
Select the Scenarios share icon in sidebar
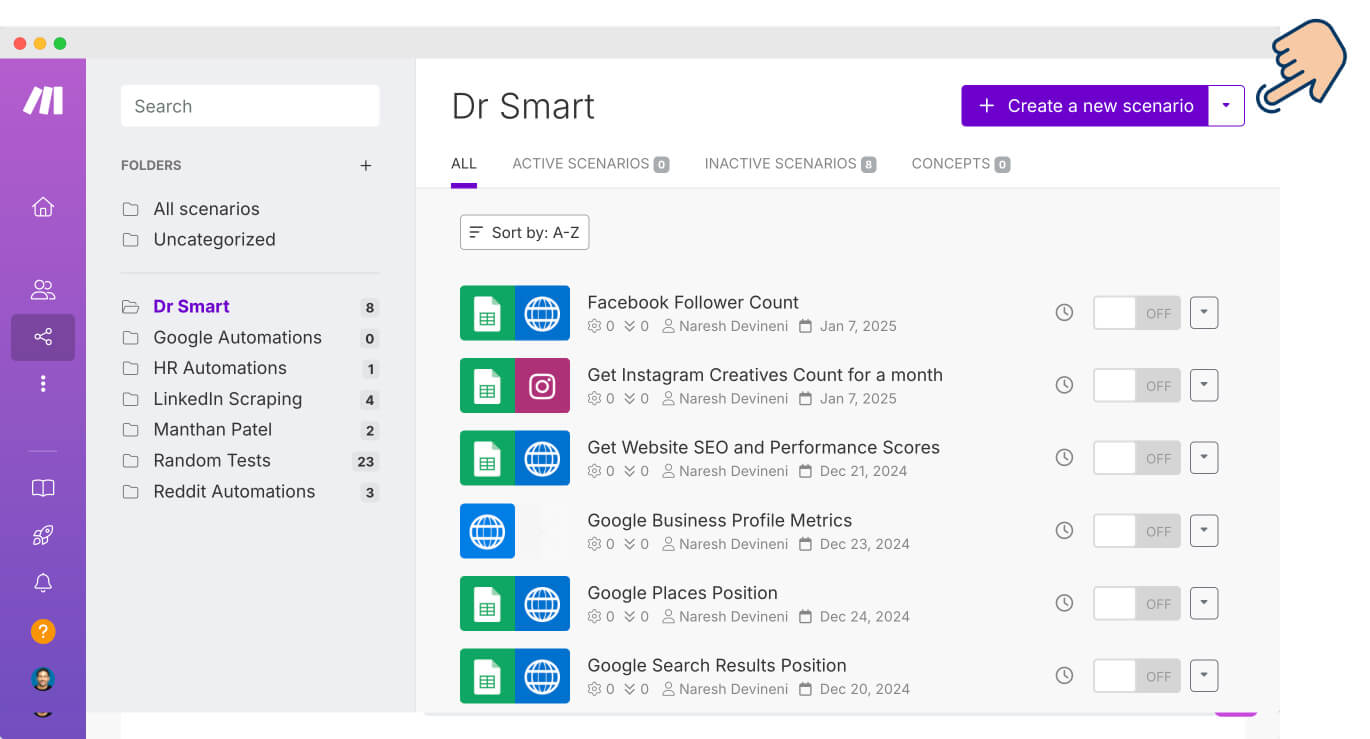tap(43, 337)
